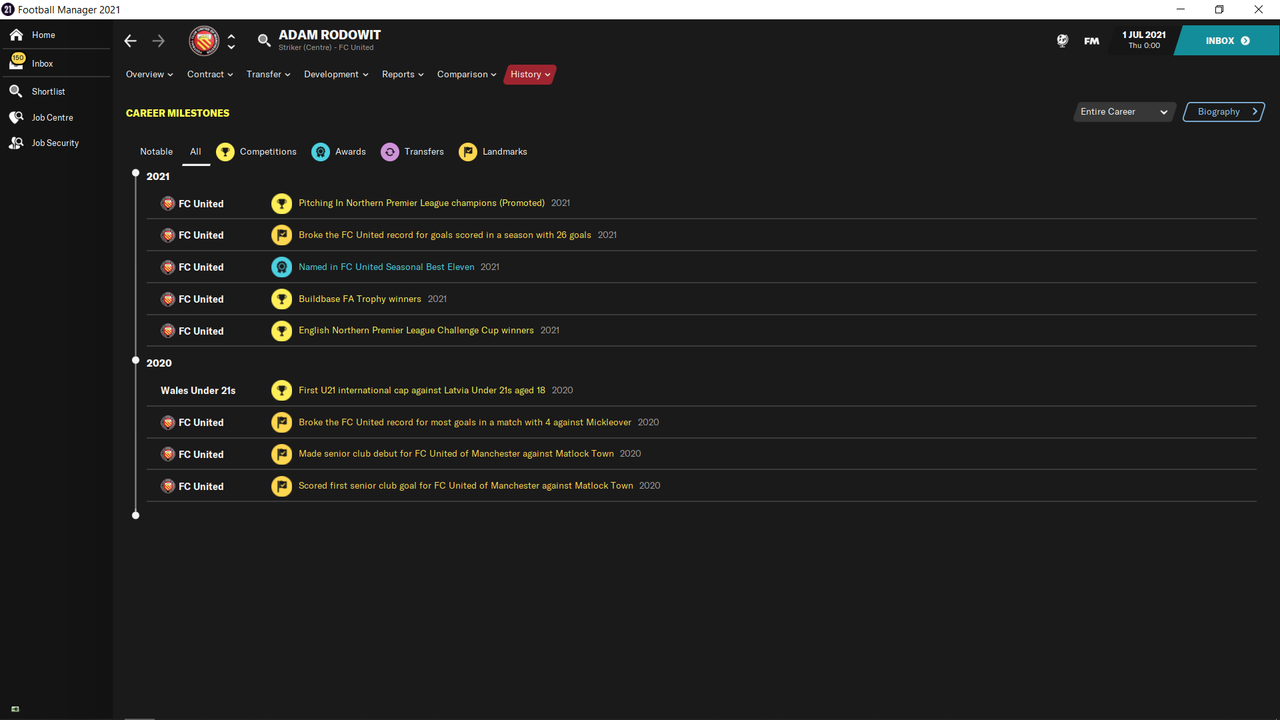The height and width of the screenshot is (720, 1280).
Task: Expand the Transfer dropdown menu
Action: coord(268,74)
